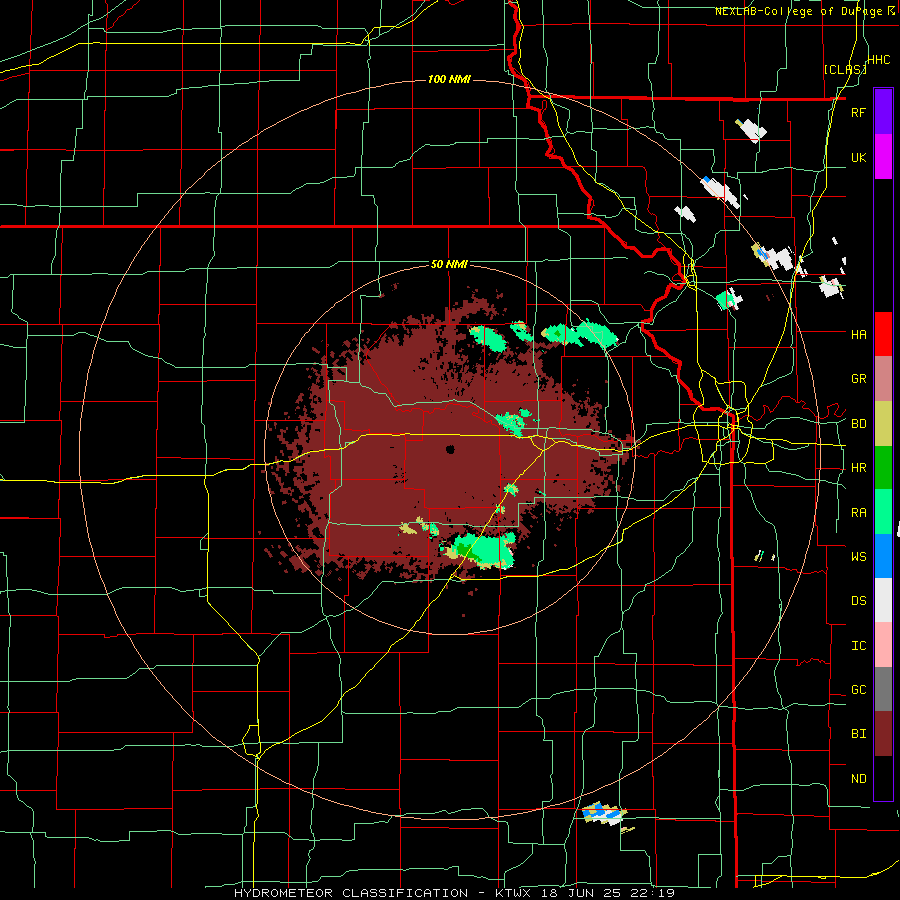This screenshot has width=900, height=900.
Task: Click the 50 NMI range ring label
Action: (449, 264)
